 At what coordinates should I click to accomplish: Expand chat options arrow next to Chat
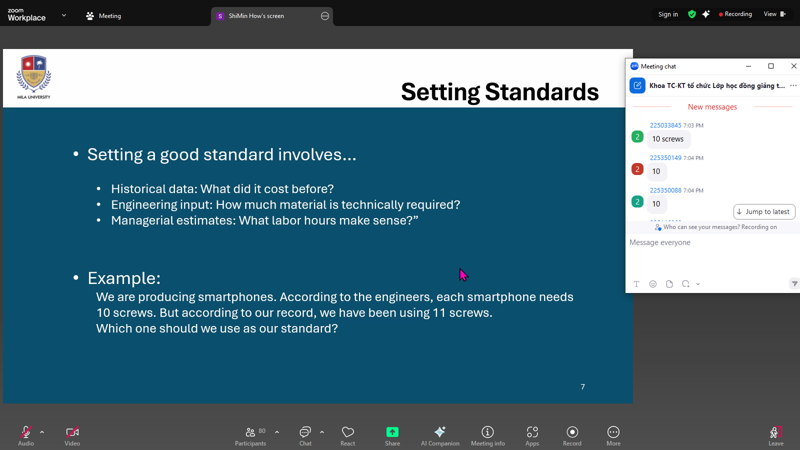323,432
